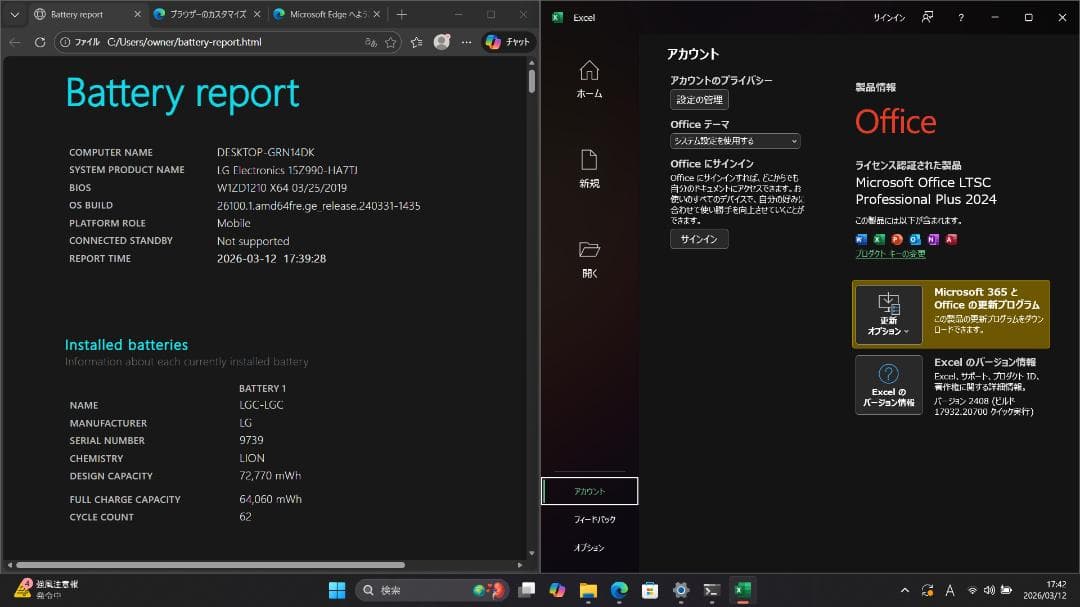Open the Excel のバージョン情報 button
The image size is (1080, 607).
coord(889,385)
